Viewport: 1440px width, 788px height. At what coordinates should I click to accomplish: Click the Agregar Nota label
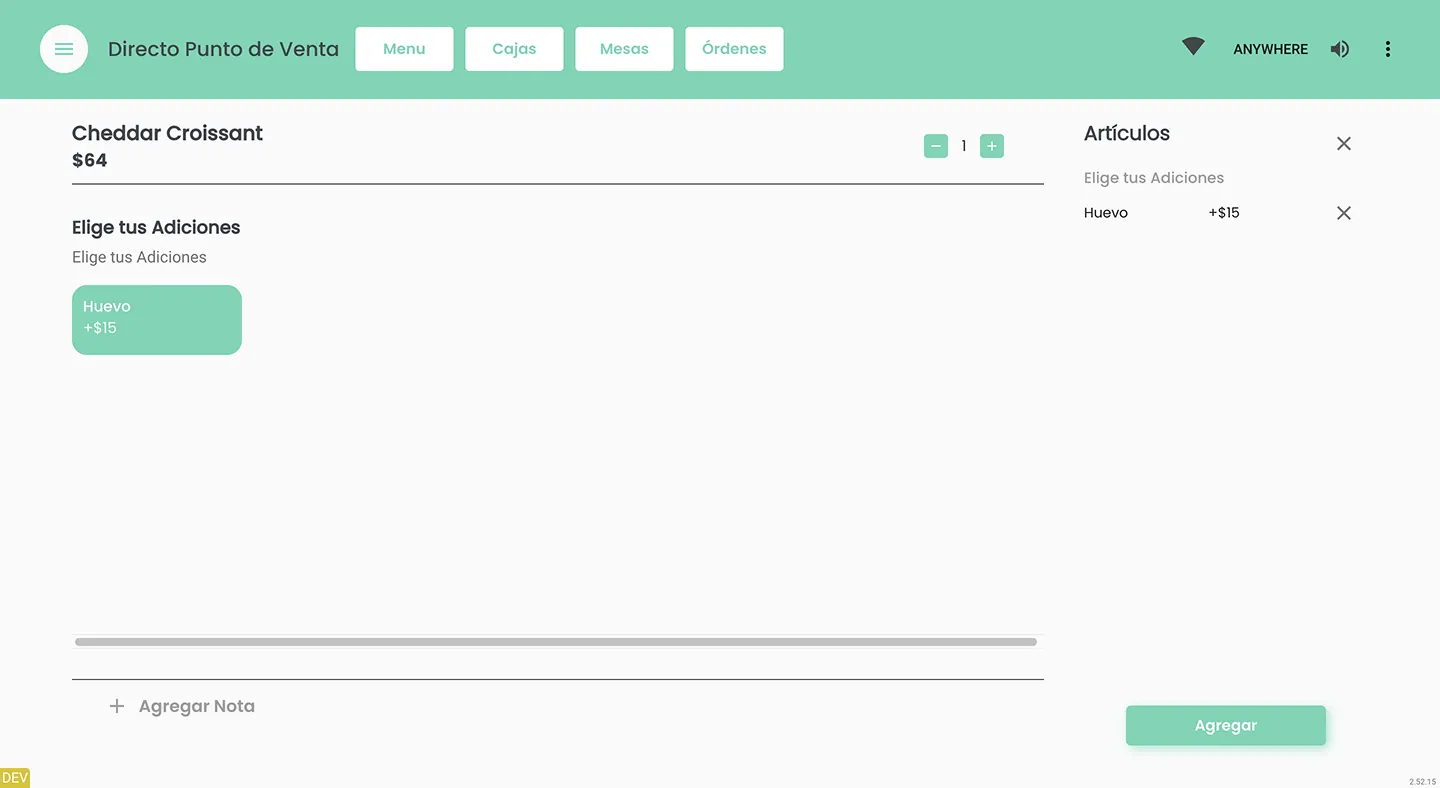197,706
